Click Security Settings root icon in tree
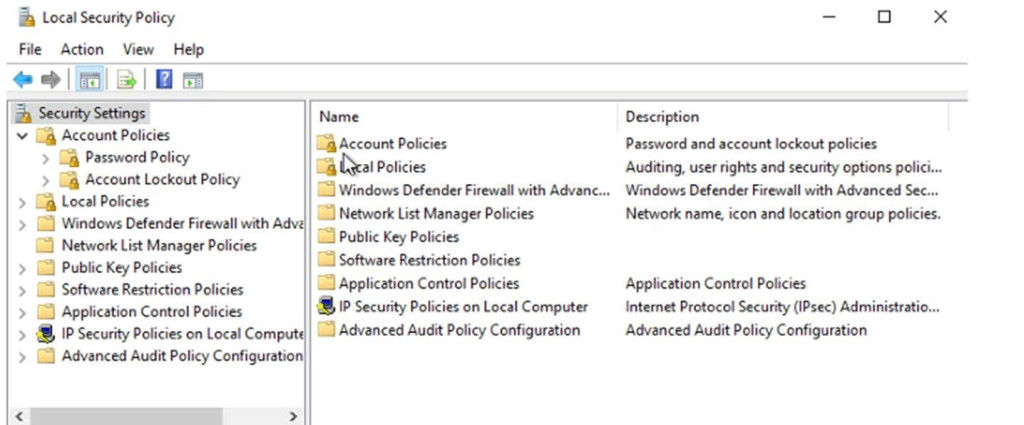The width and height of the screenshot is (1024, 425). 24,114
